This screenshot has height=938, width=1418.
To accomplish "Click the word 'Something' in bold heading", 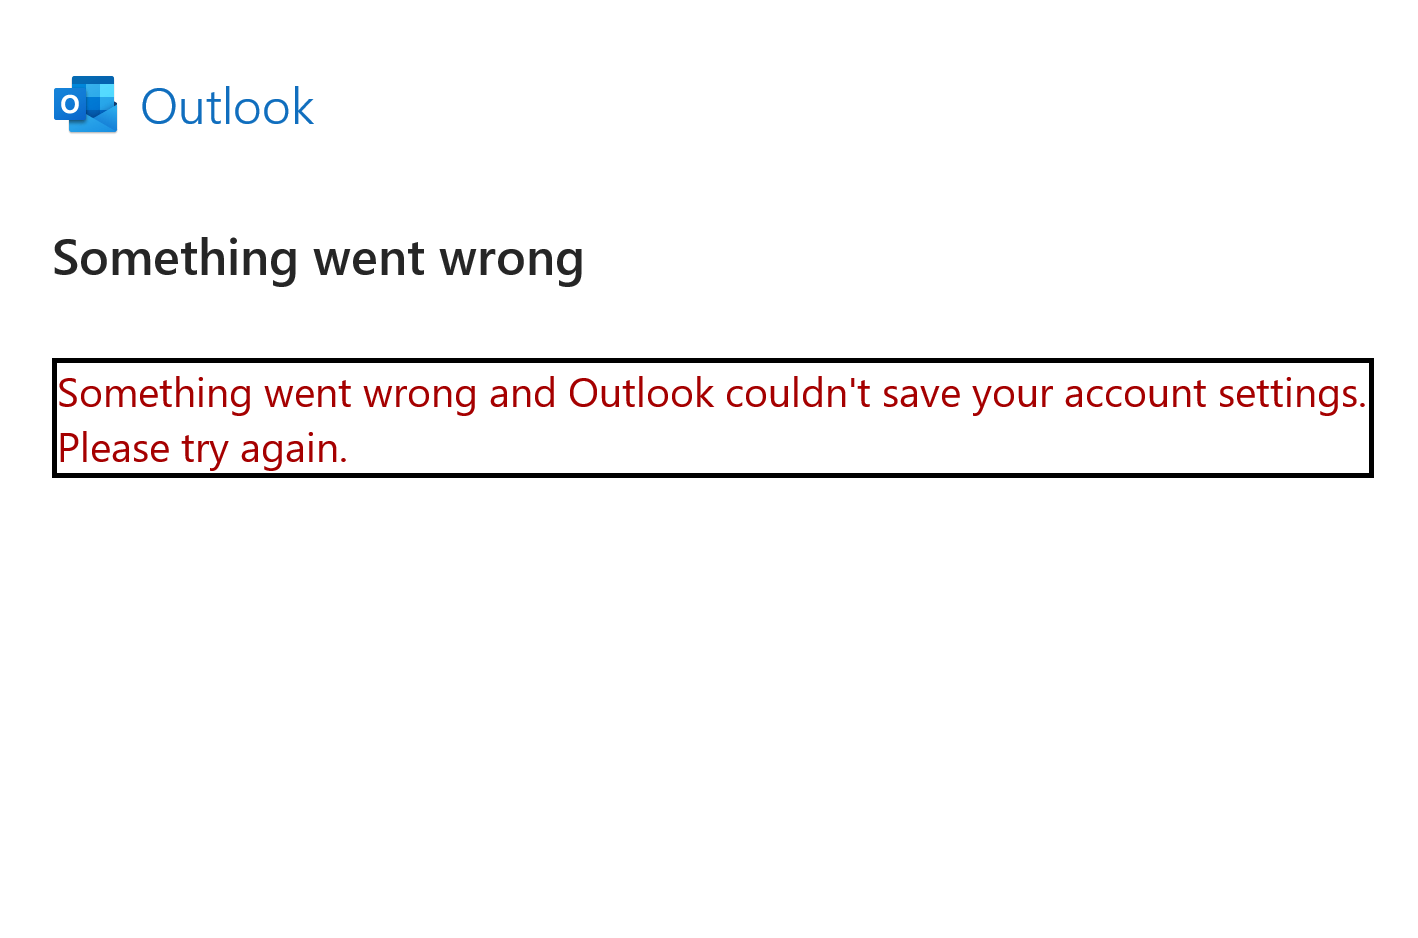I will pyautogui.click(x=175, y=258).
